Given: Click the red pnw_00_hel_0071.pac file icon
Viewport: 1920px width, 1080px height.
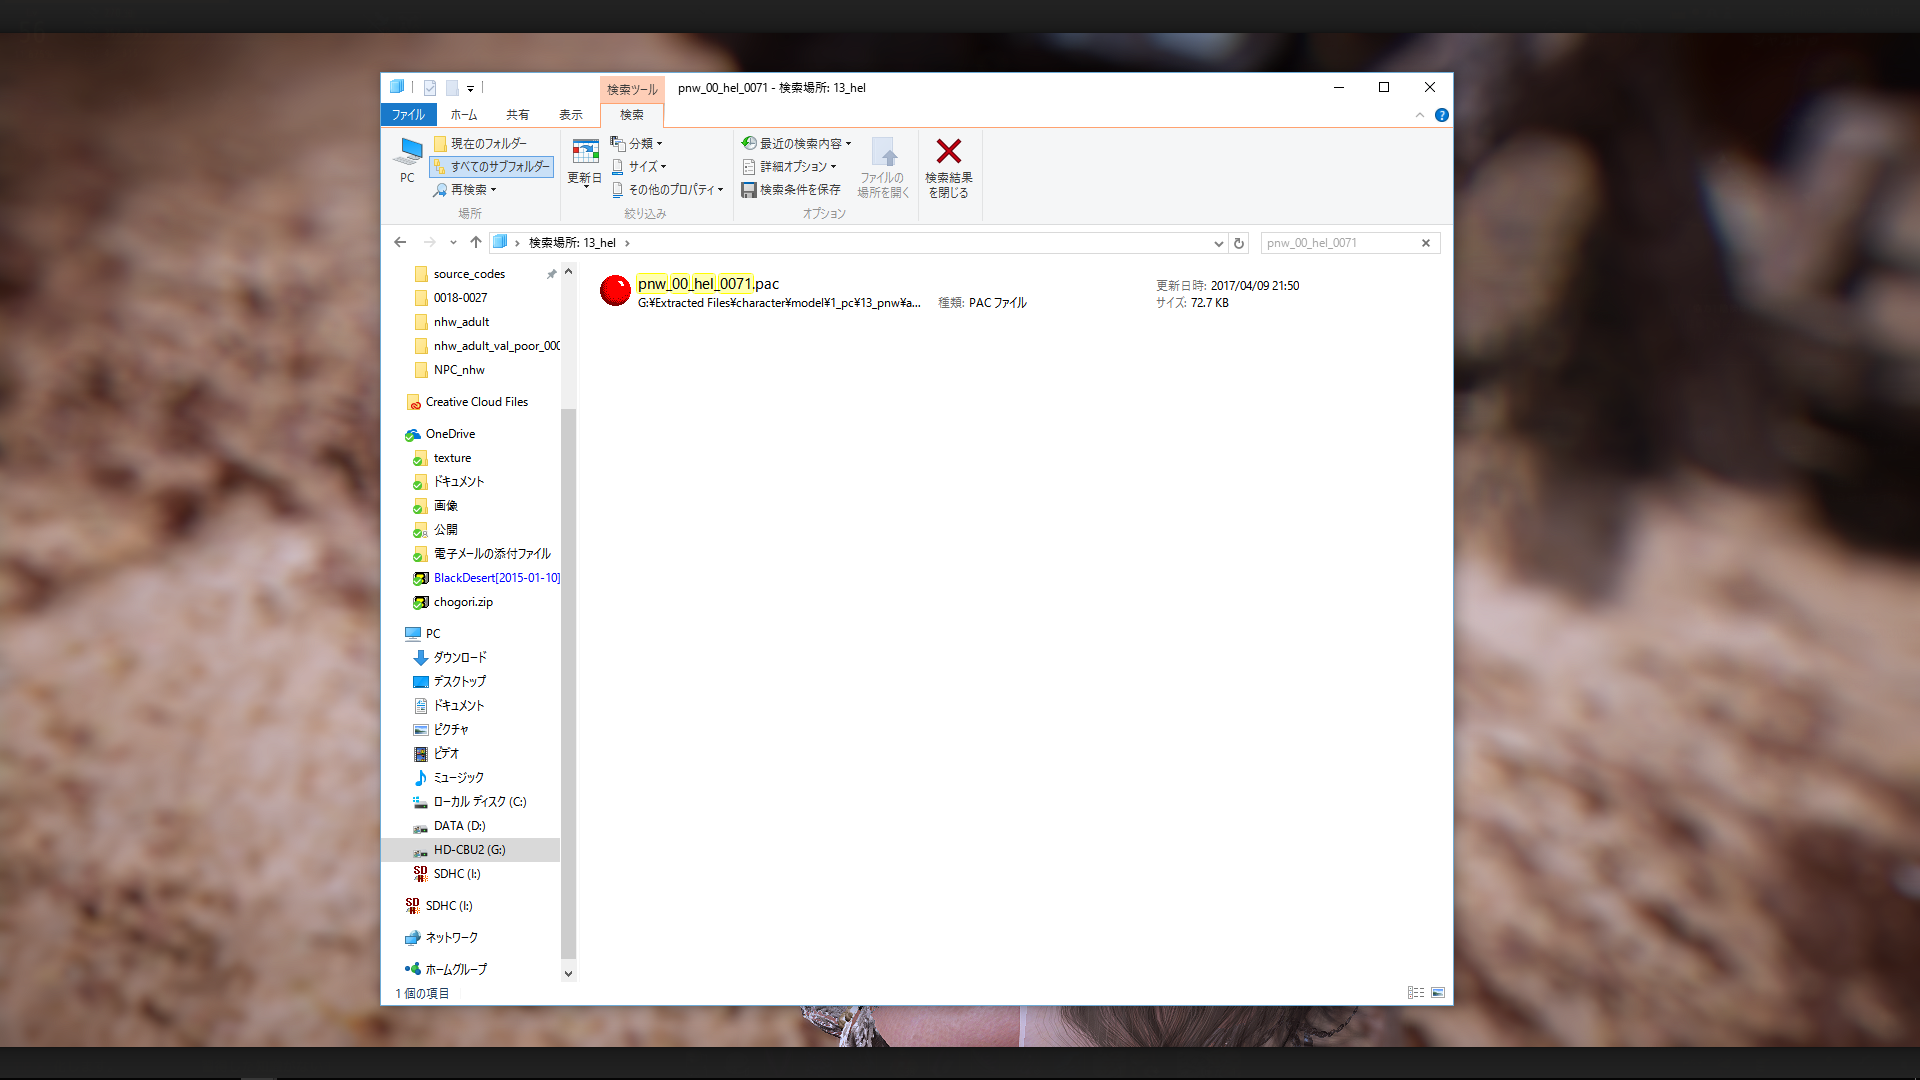Looking at the screenshot, I should [615, 291].
